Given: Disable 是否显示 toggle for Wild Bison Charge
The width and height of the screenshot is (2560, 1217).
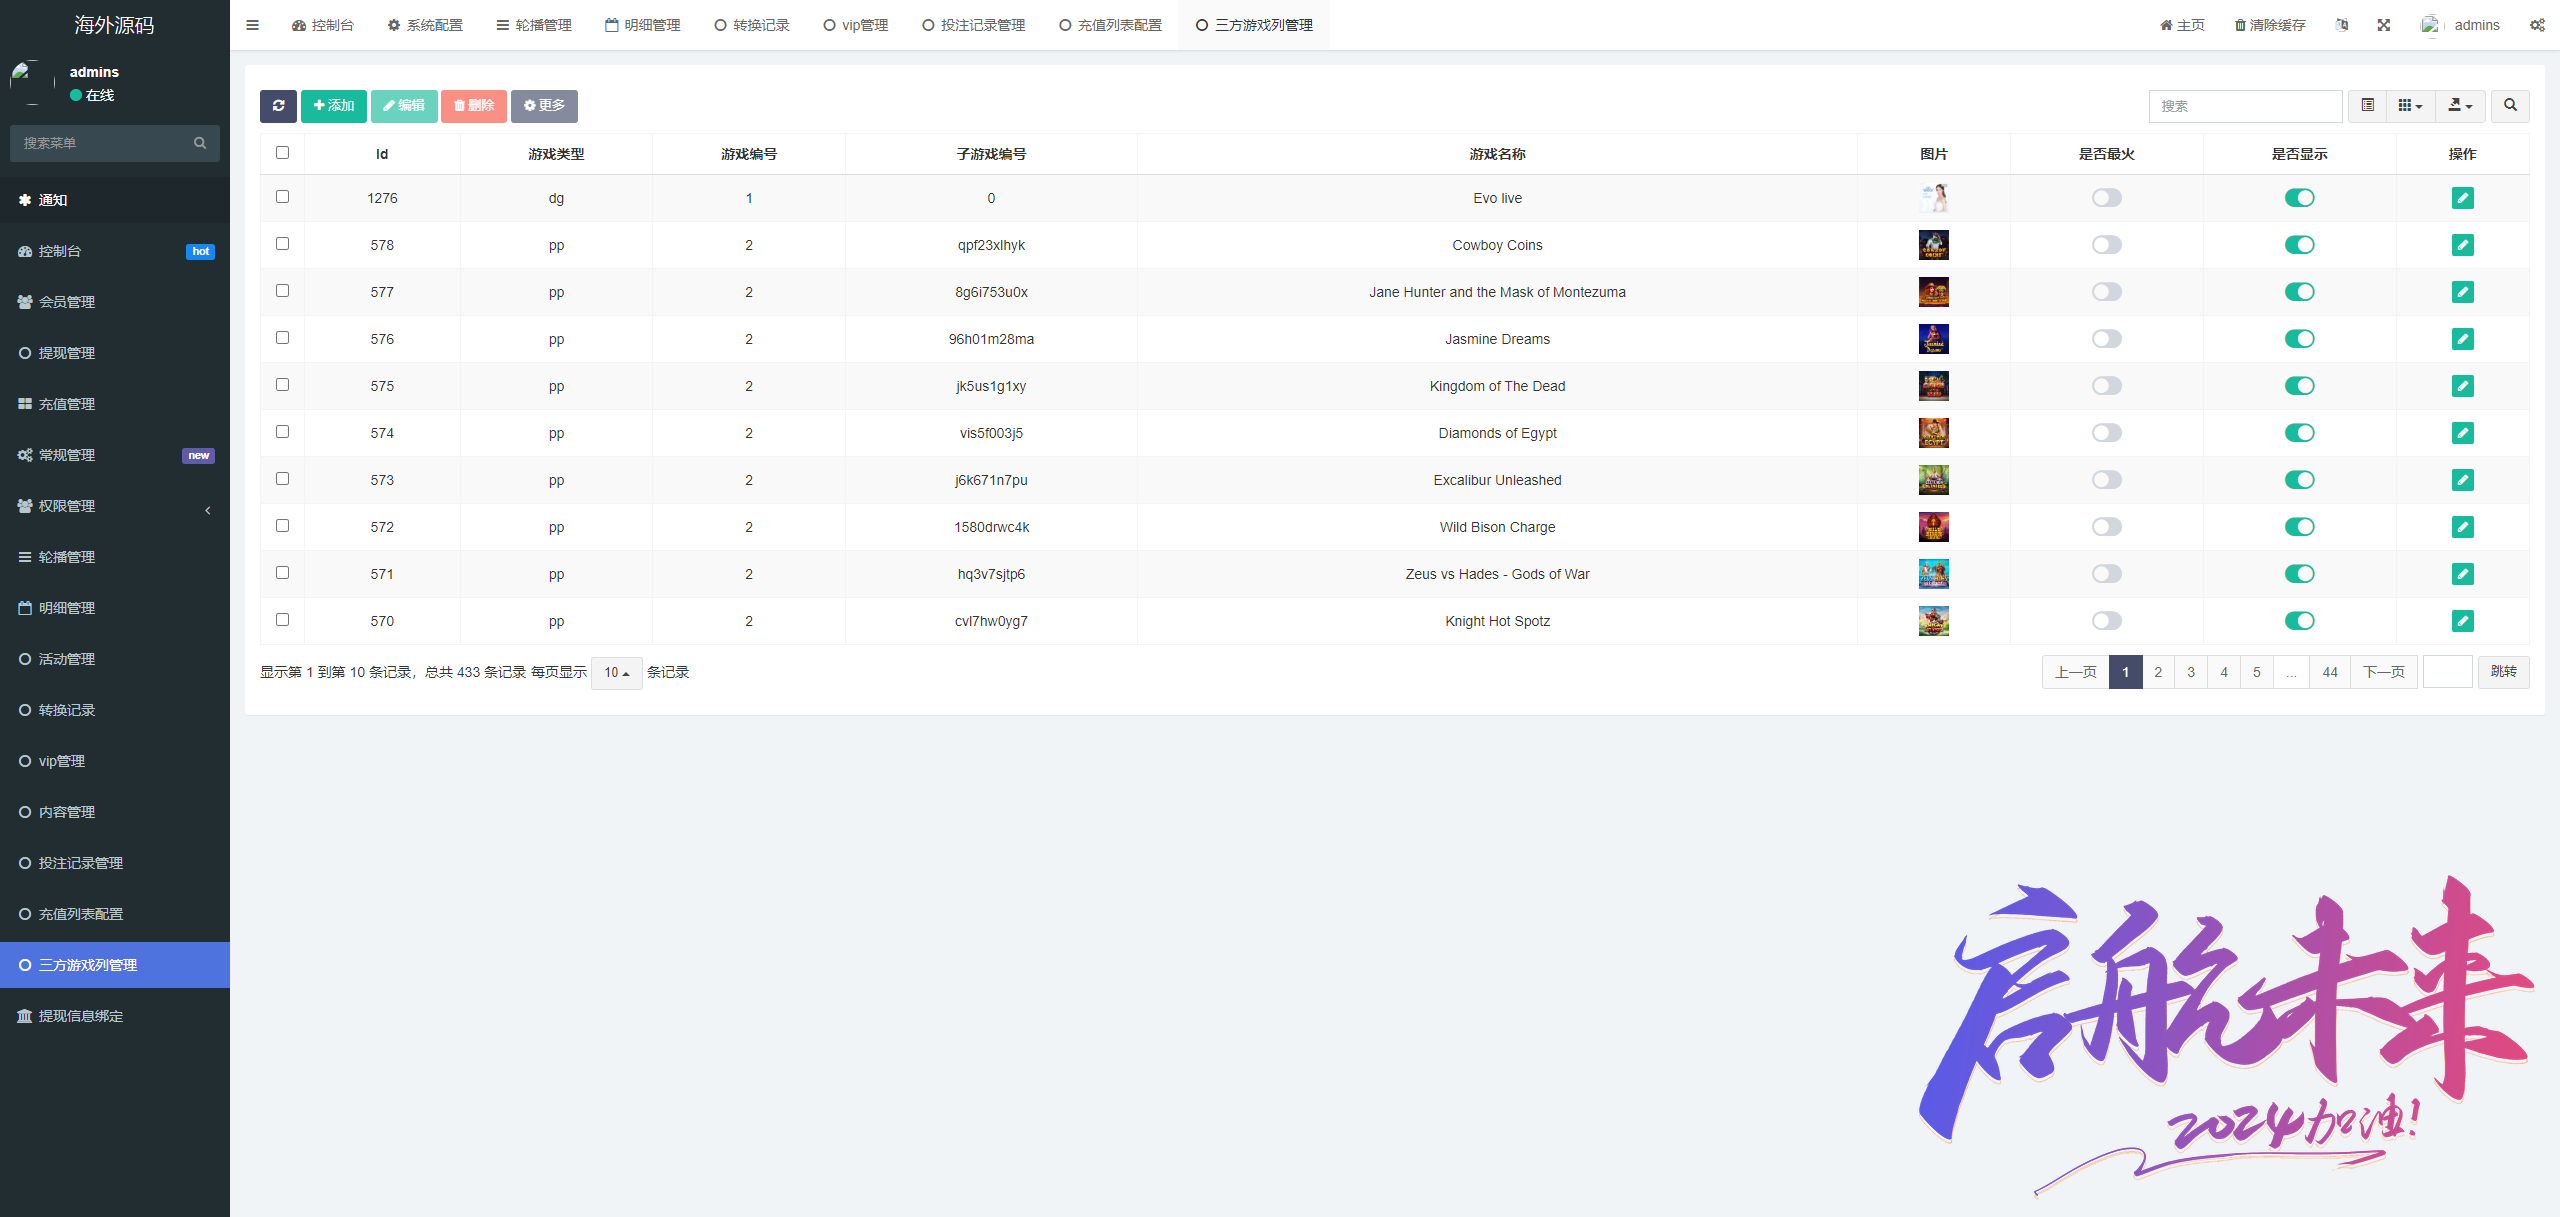Looking at the screenshot, I should point(2299,527).
